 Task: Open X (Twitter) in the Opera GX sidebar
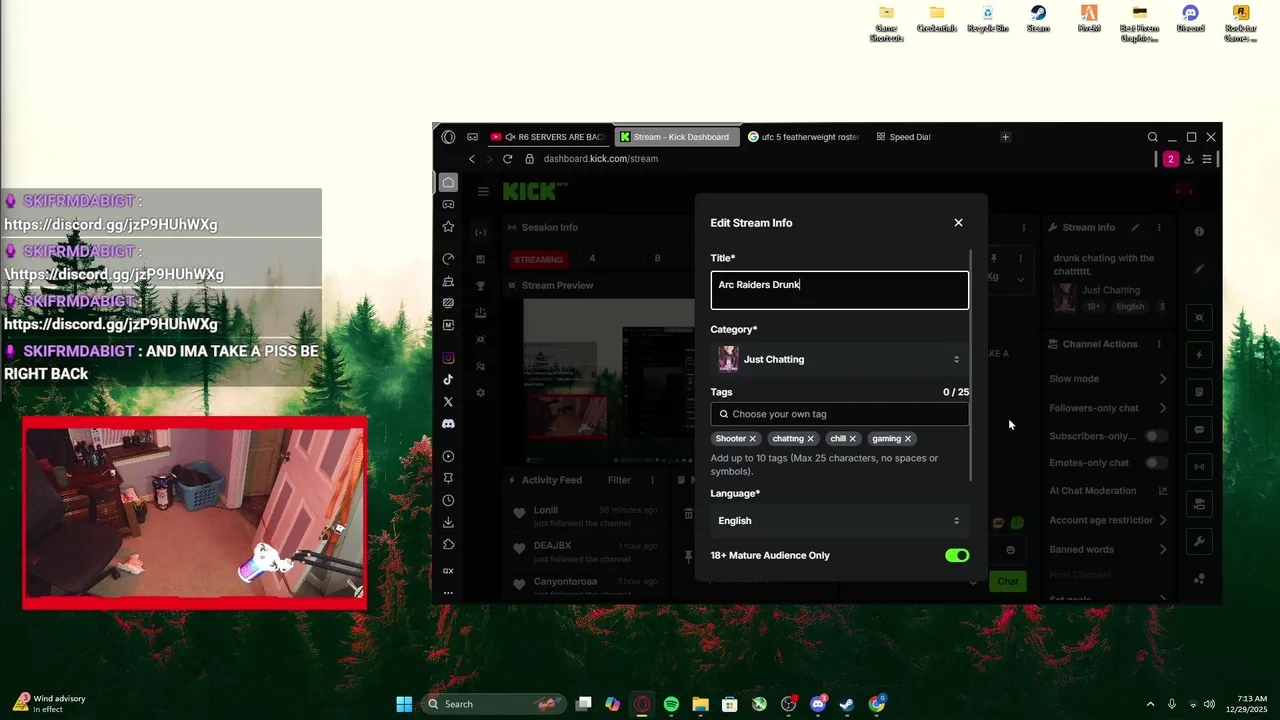pos(448,402)
